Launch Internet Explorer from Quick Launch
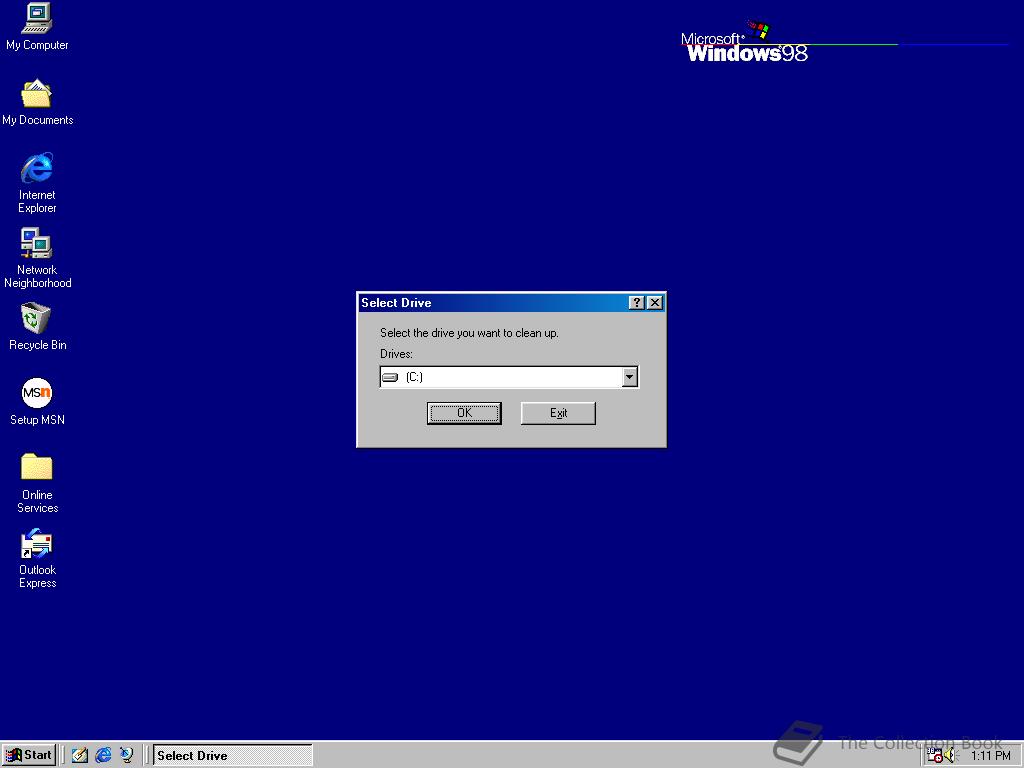 coord(103,755)
